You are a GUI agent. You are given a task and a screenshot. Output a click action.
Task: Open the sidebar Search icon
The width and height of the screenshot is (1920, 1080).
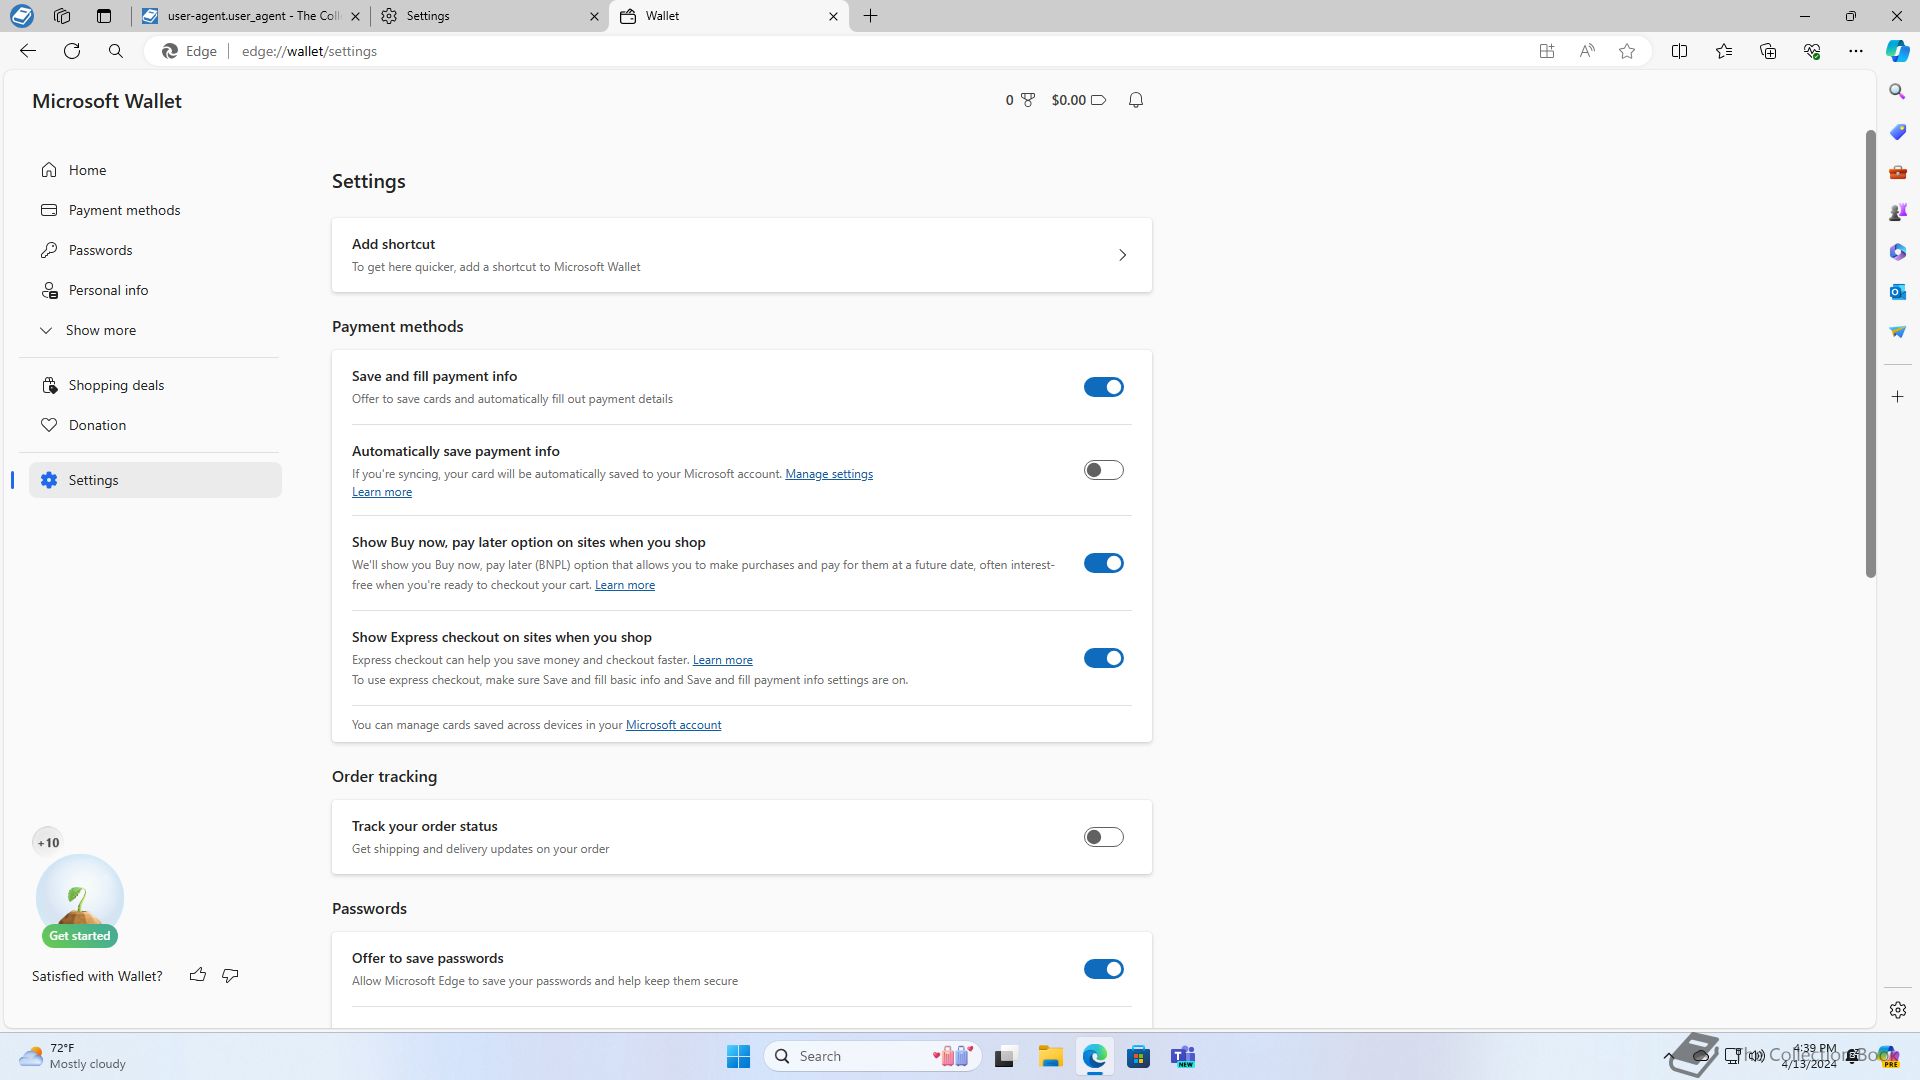point(1897,92)
